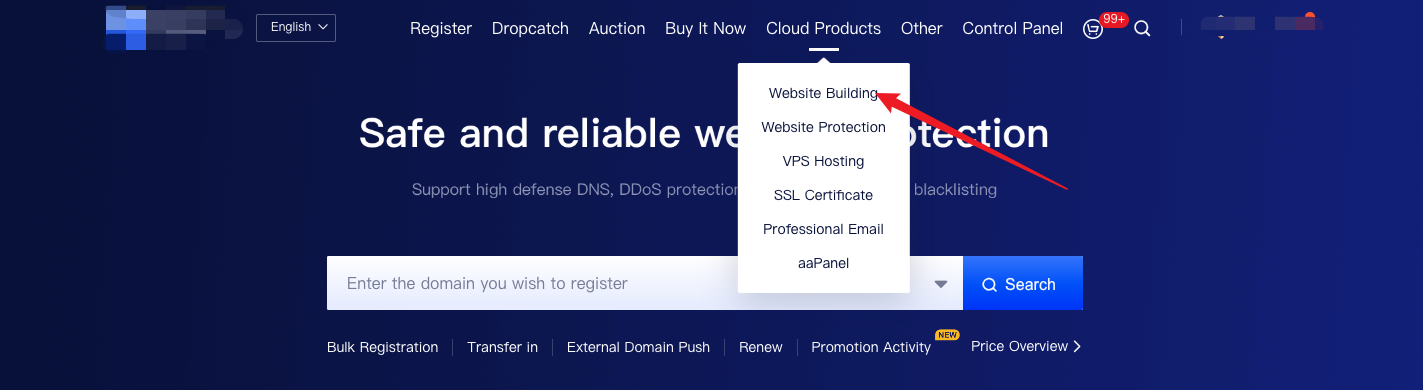Open SSL Certificate menu item
Viewport: 1423px width, 390px height.
[x=823, y=195]
